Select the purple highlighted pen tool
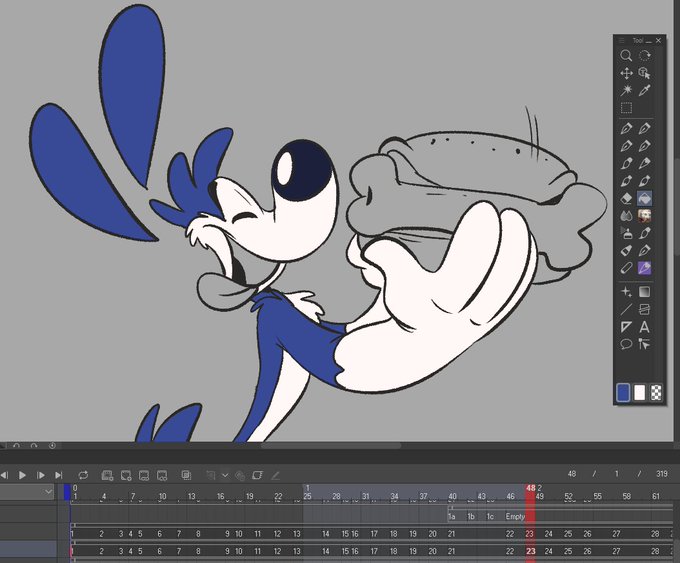680x563 pixels. tap(644, 268)
